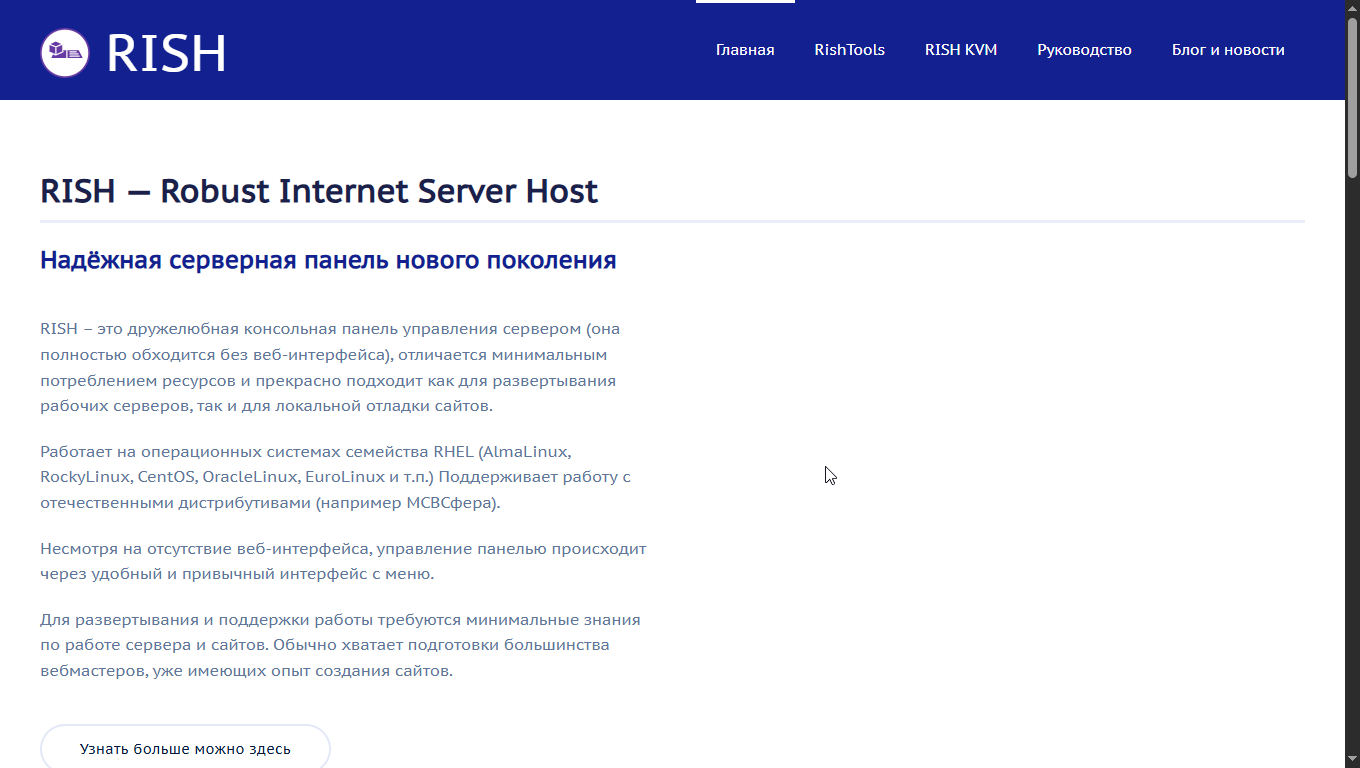1360x768 pixels.
Task: Click the heading "RISH — Robust Internet Server Host"
Action: coord(318,191)
